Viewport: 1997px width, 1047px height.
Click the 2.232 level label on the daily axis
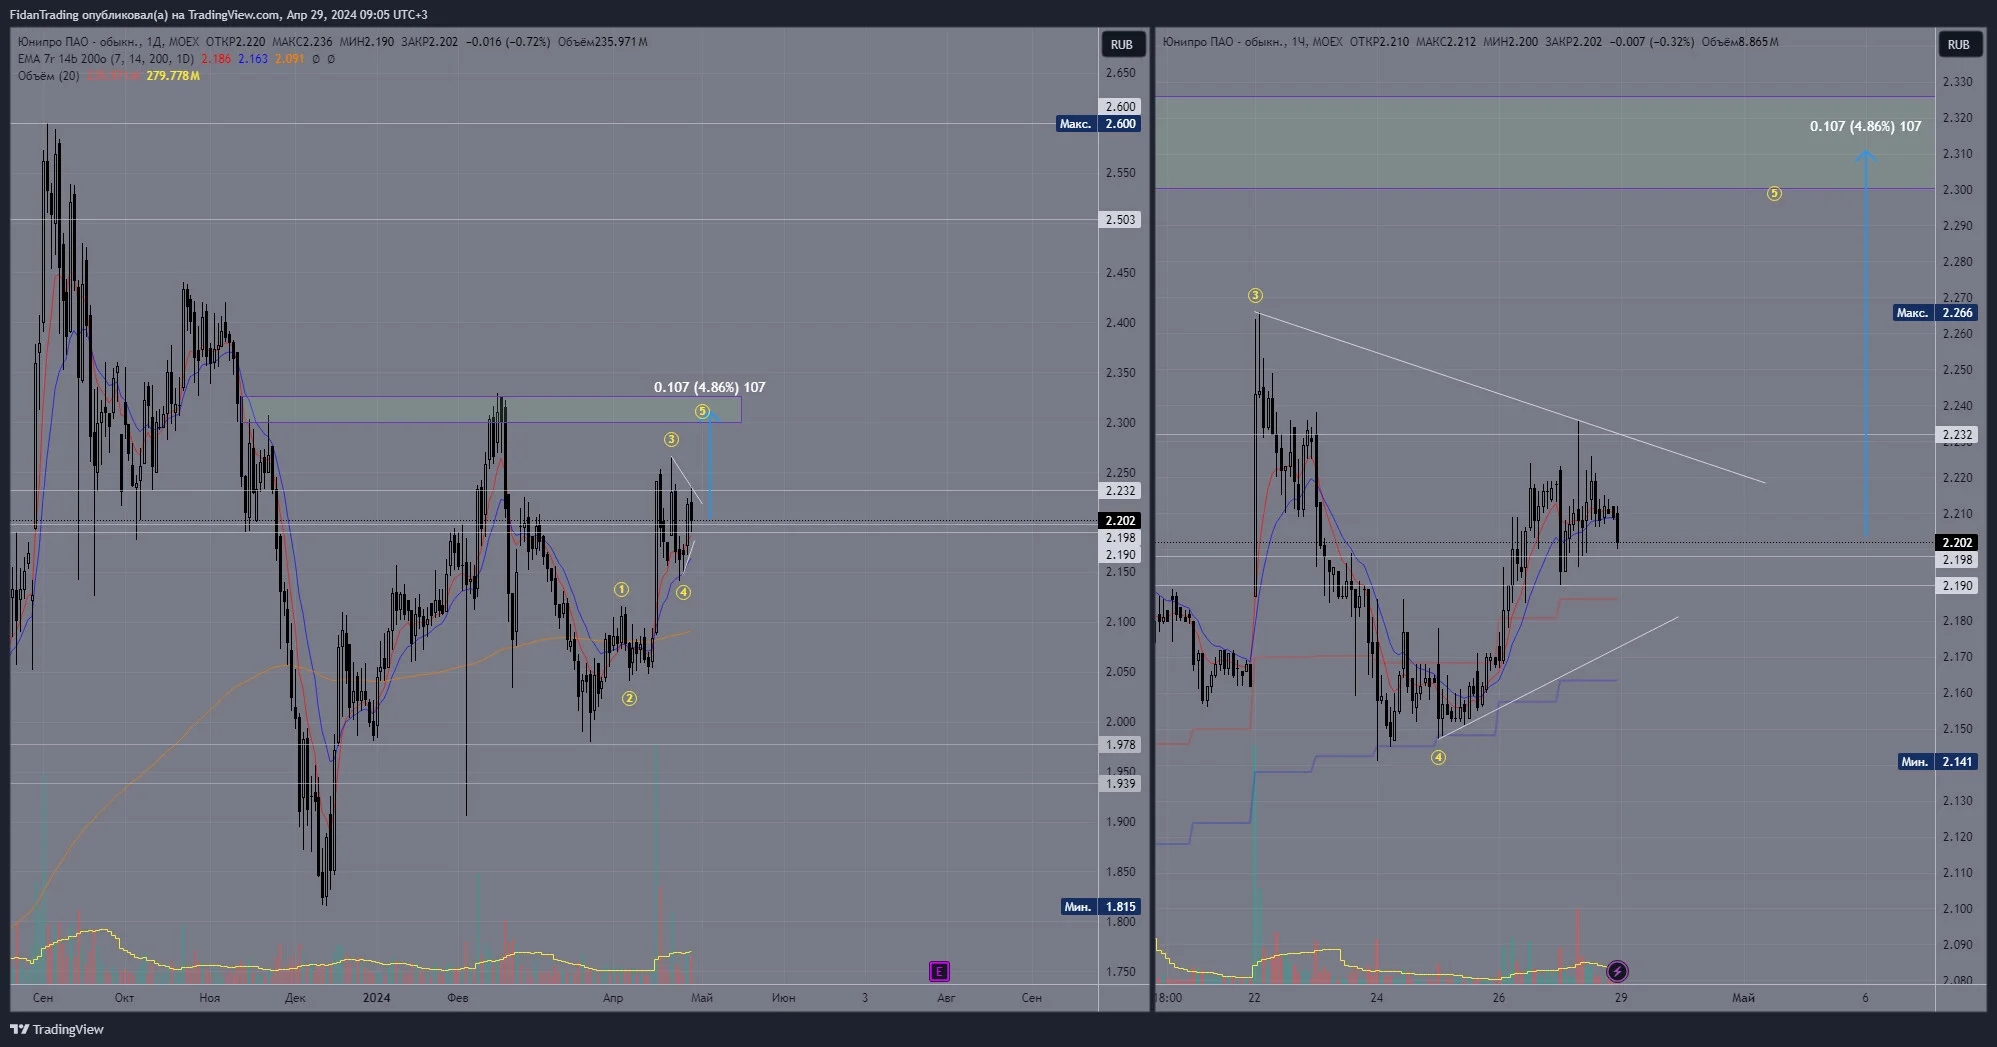(x=1120, y=490)
